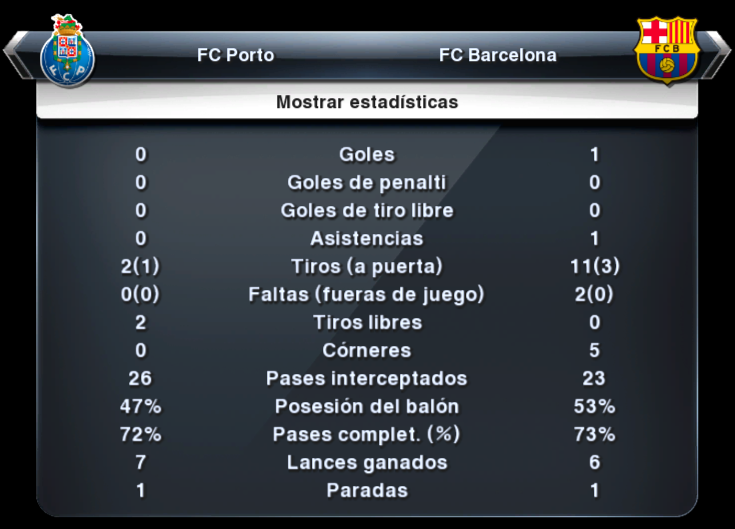Click Barcelona's 11(3) shots value
735x529 pixels.
tap(594, 267)
